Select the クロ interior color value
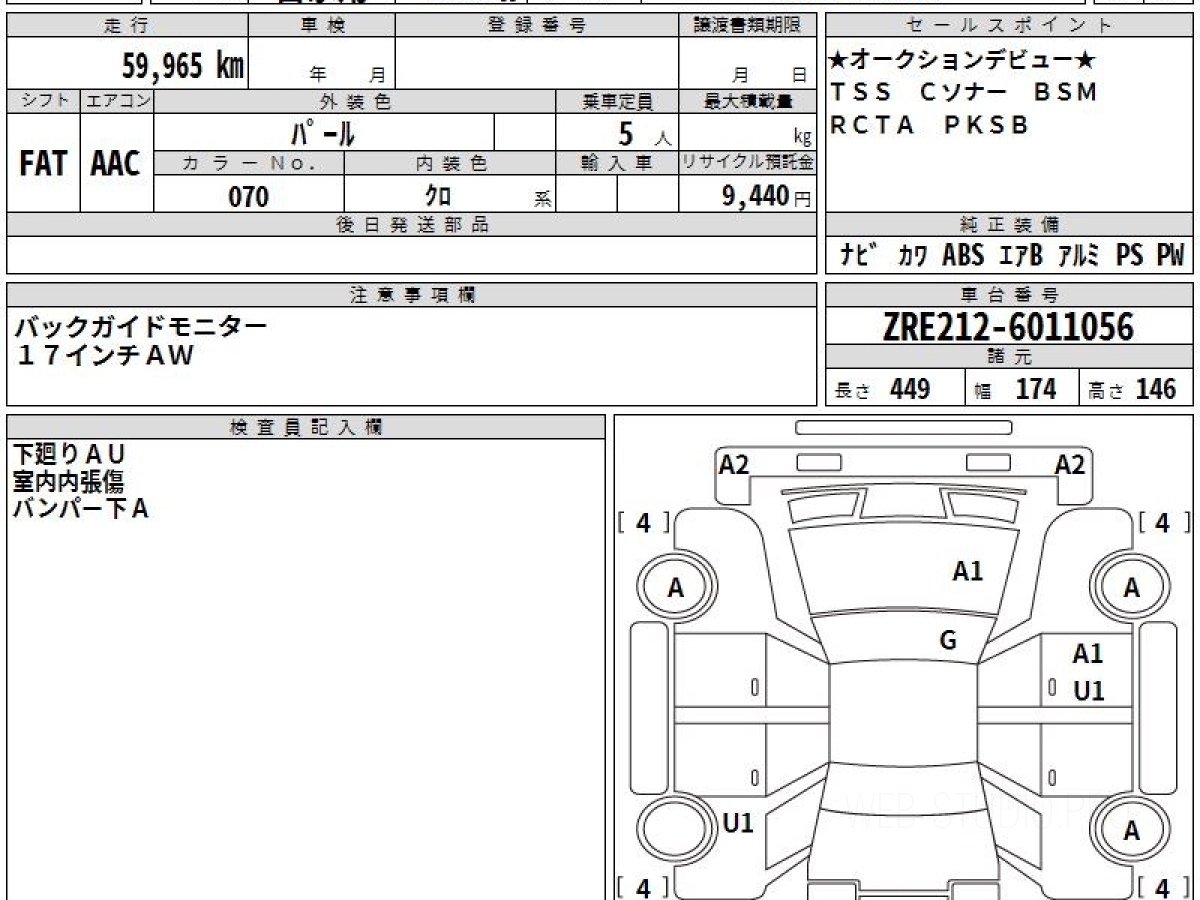The height and width of the screenshot is (900, 1200). pyautogui.click(x=437, y=195)
